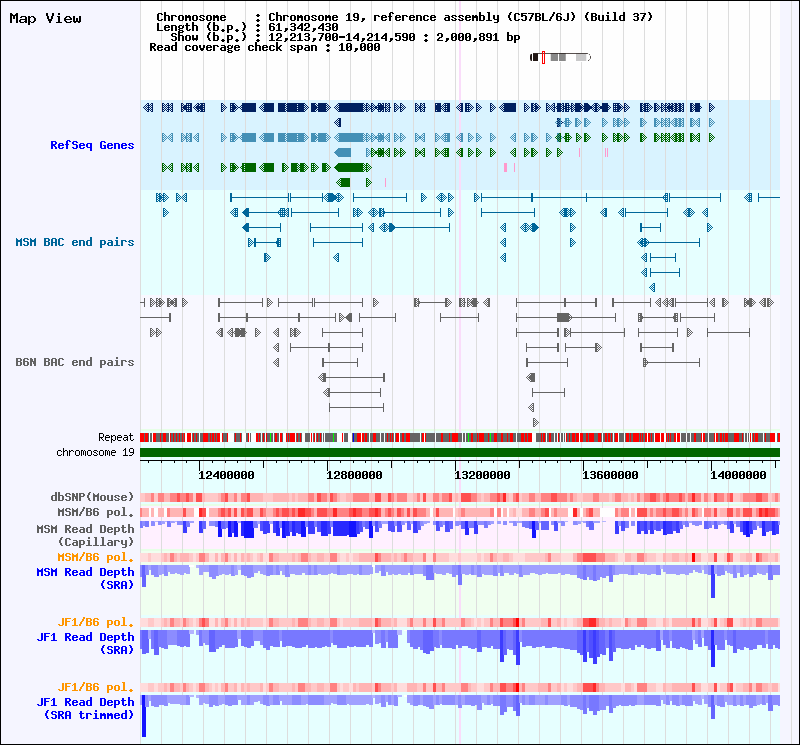The height and width of the screenshot is (745, 800).
Task: Select the B6N BAC end pairs label
Action: [x=74, y=362]
